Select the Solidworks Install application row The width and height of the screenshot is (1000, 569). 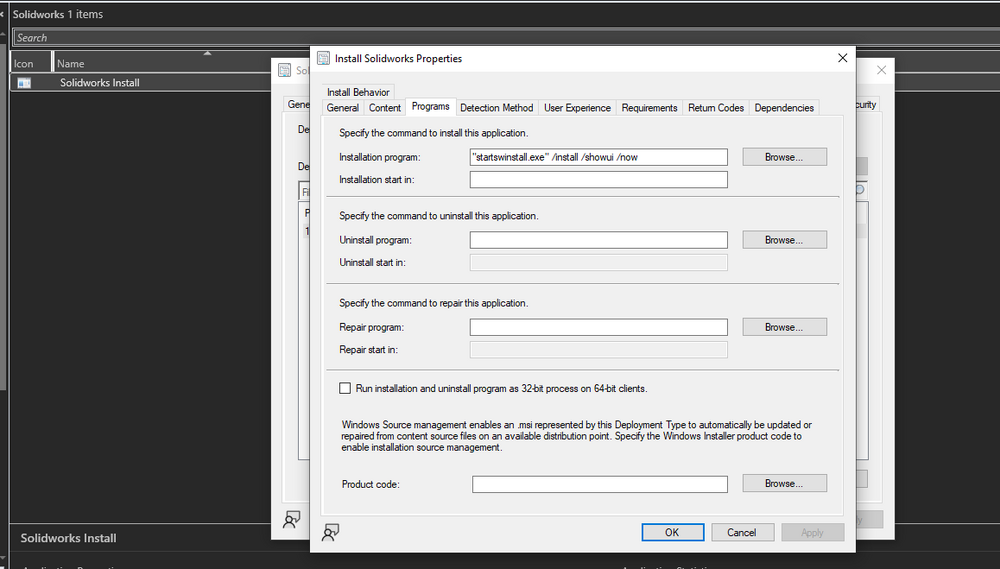point(140,82)
